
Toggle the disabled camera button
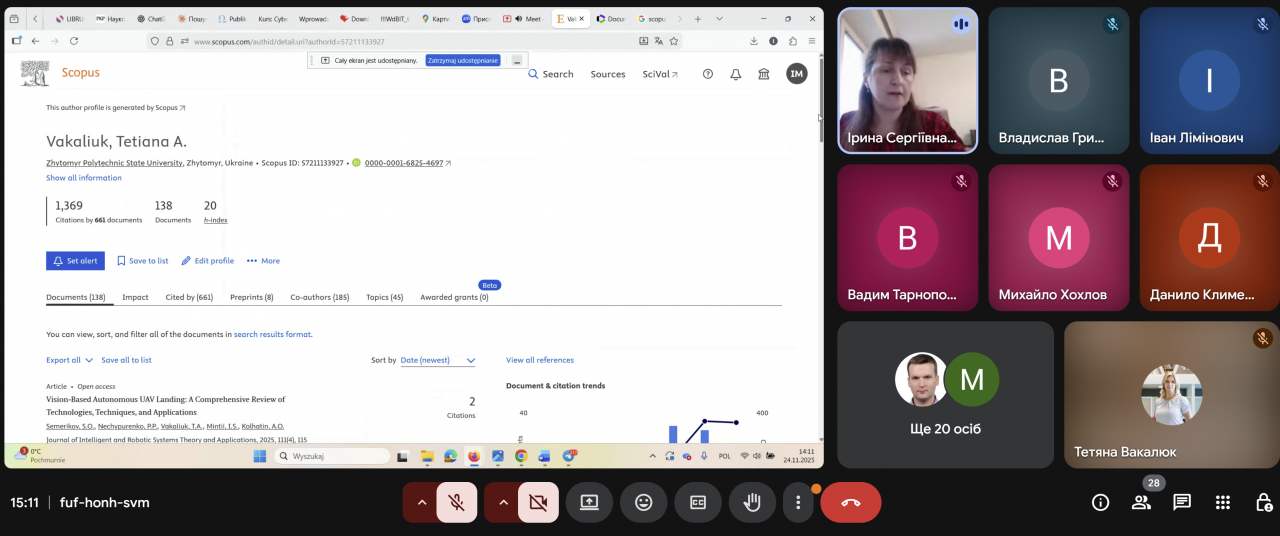pos(538,502)
